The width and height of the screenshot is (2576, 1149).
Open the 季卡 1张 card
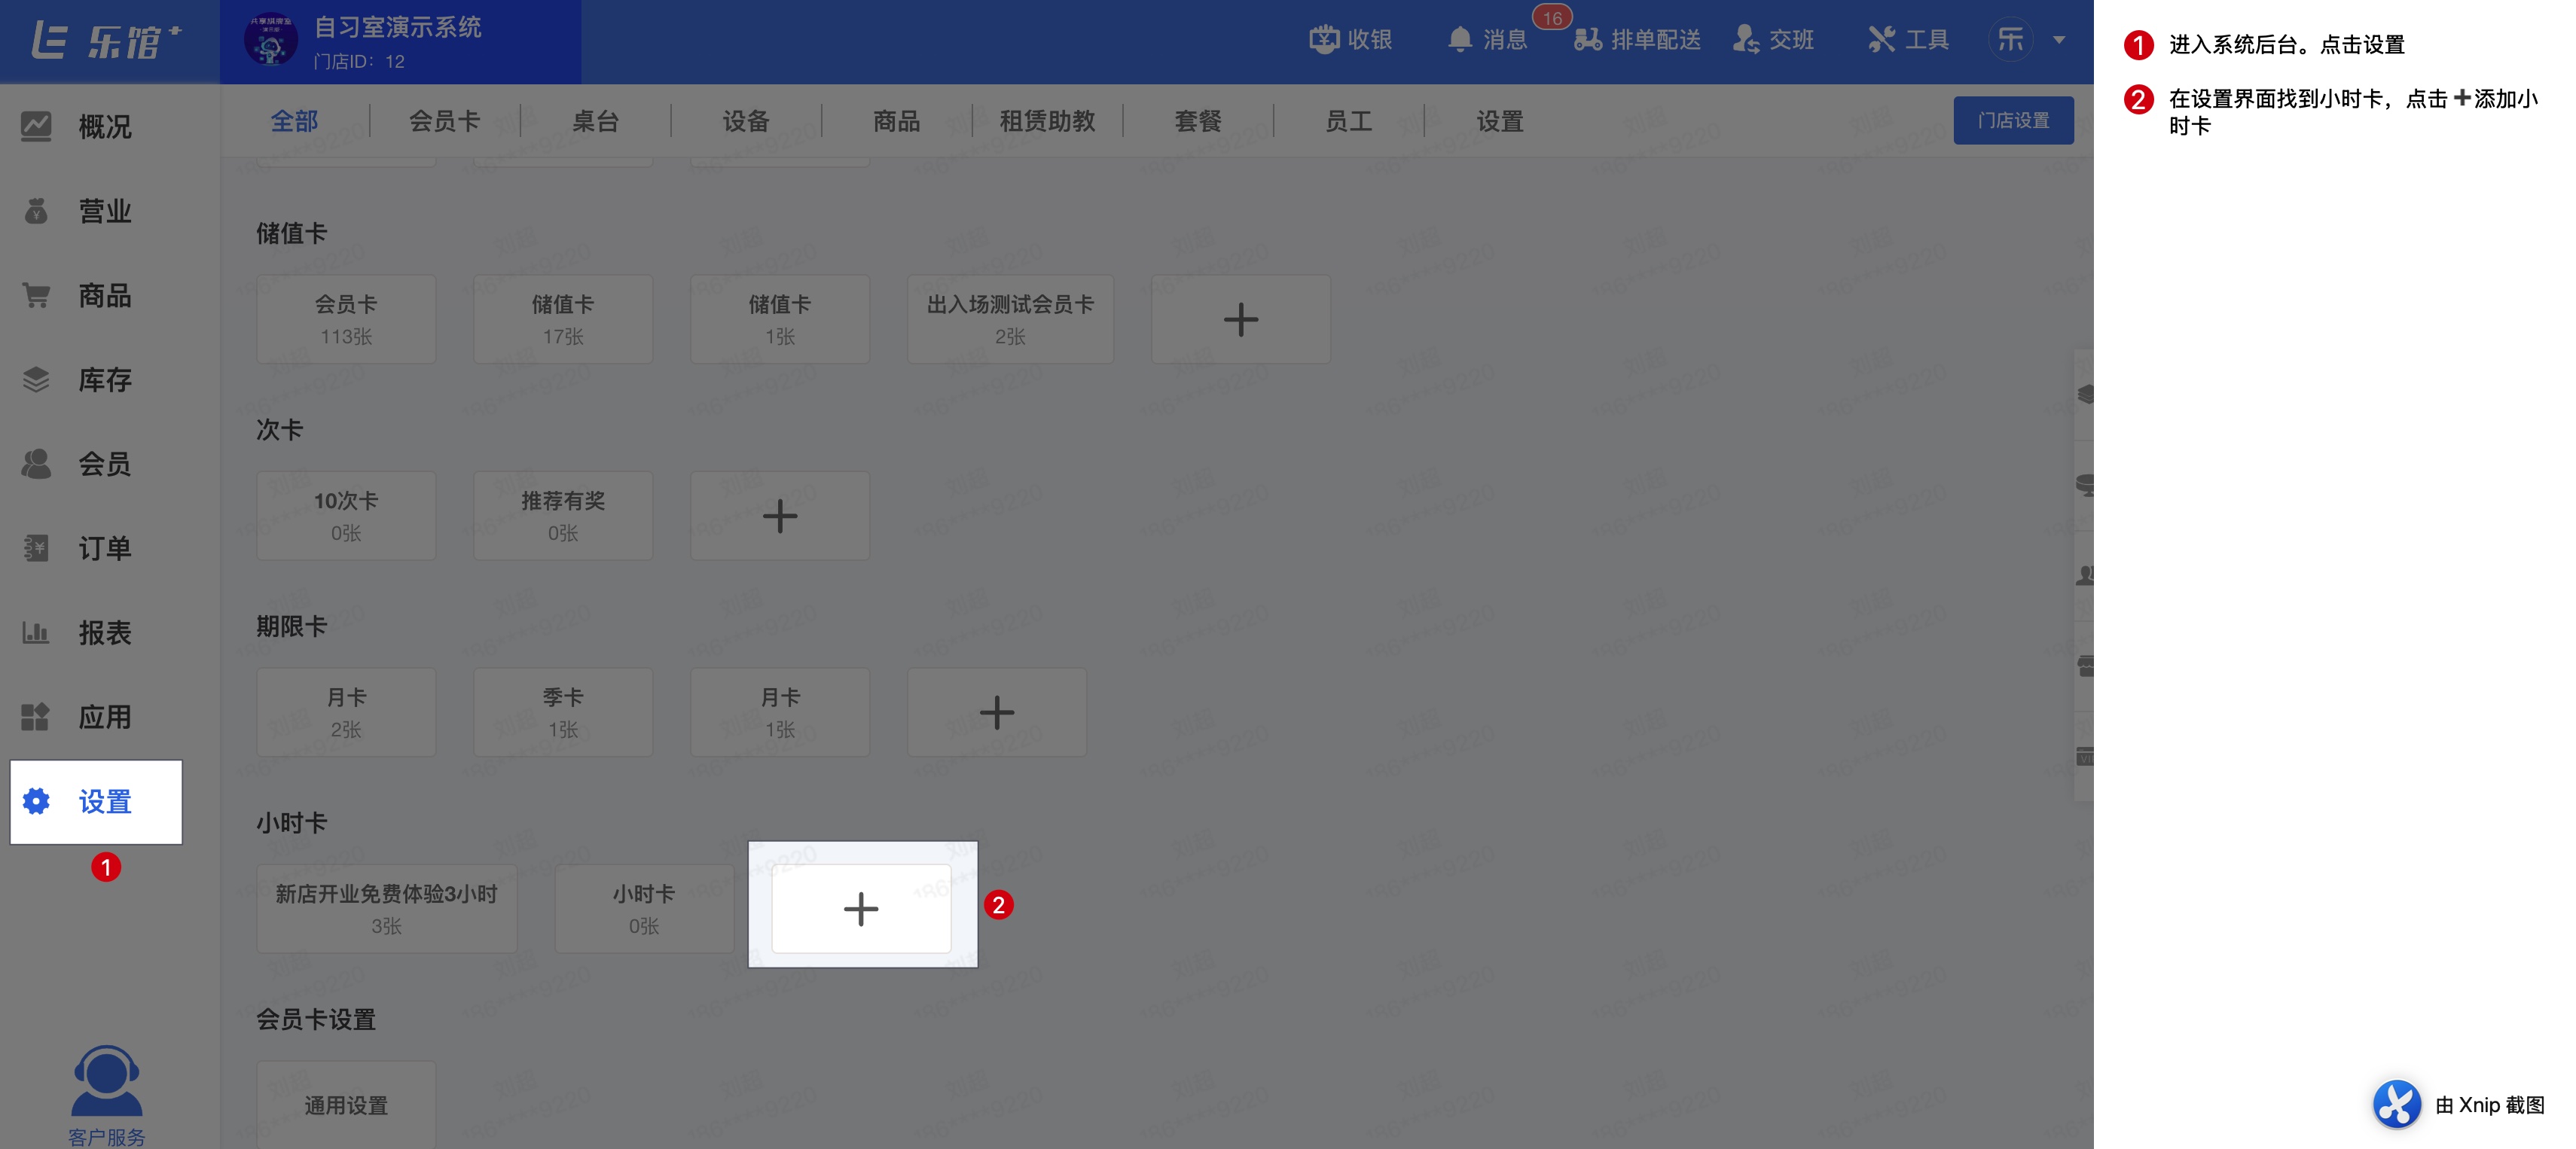563,712
